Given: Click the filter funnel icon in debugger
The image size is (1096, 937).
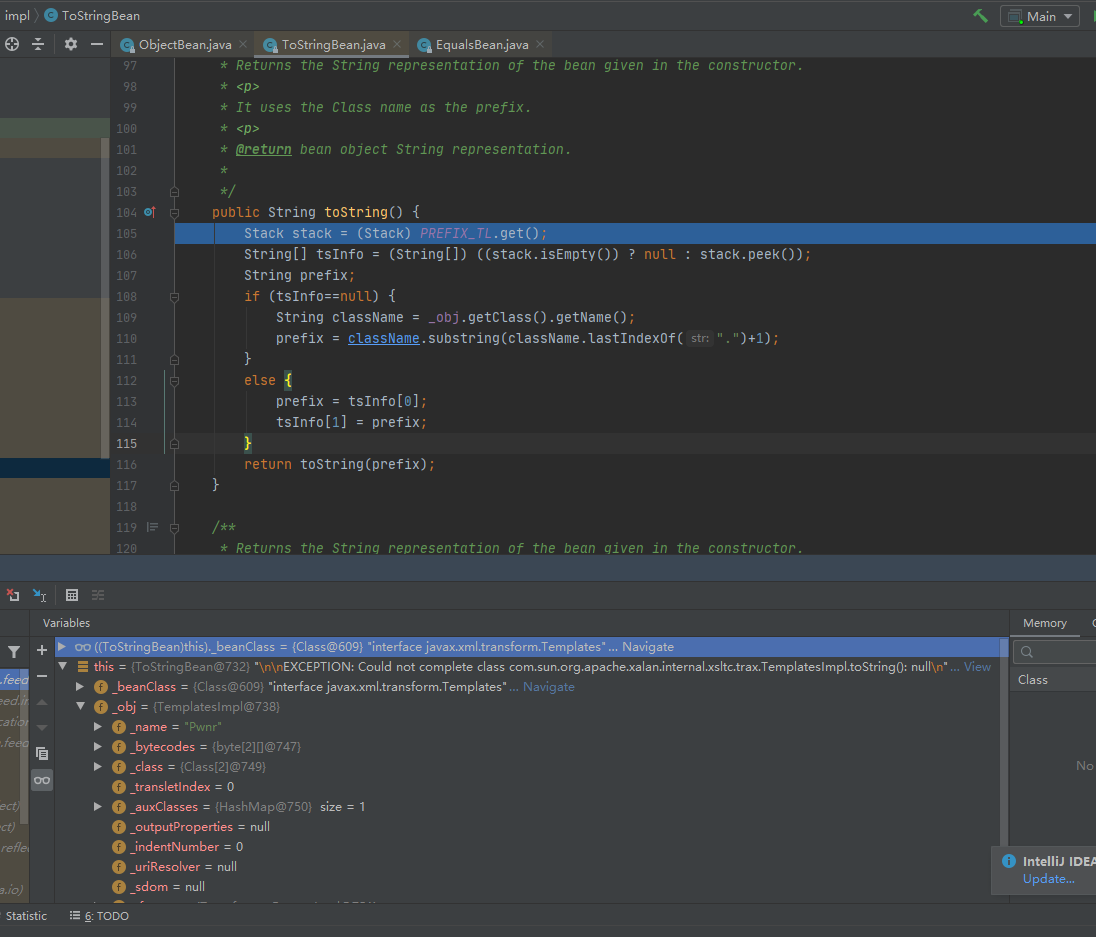Looking at the screenshot, I should click(x=14, y=652).
